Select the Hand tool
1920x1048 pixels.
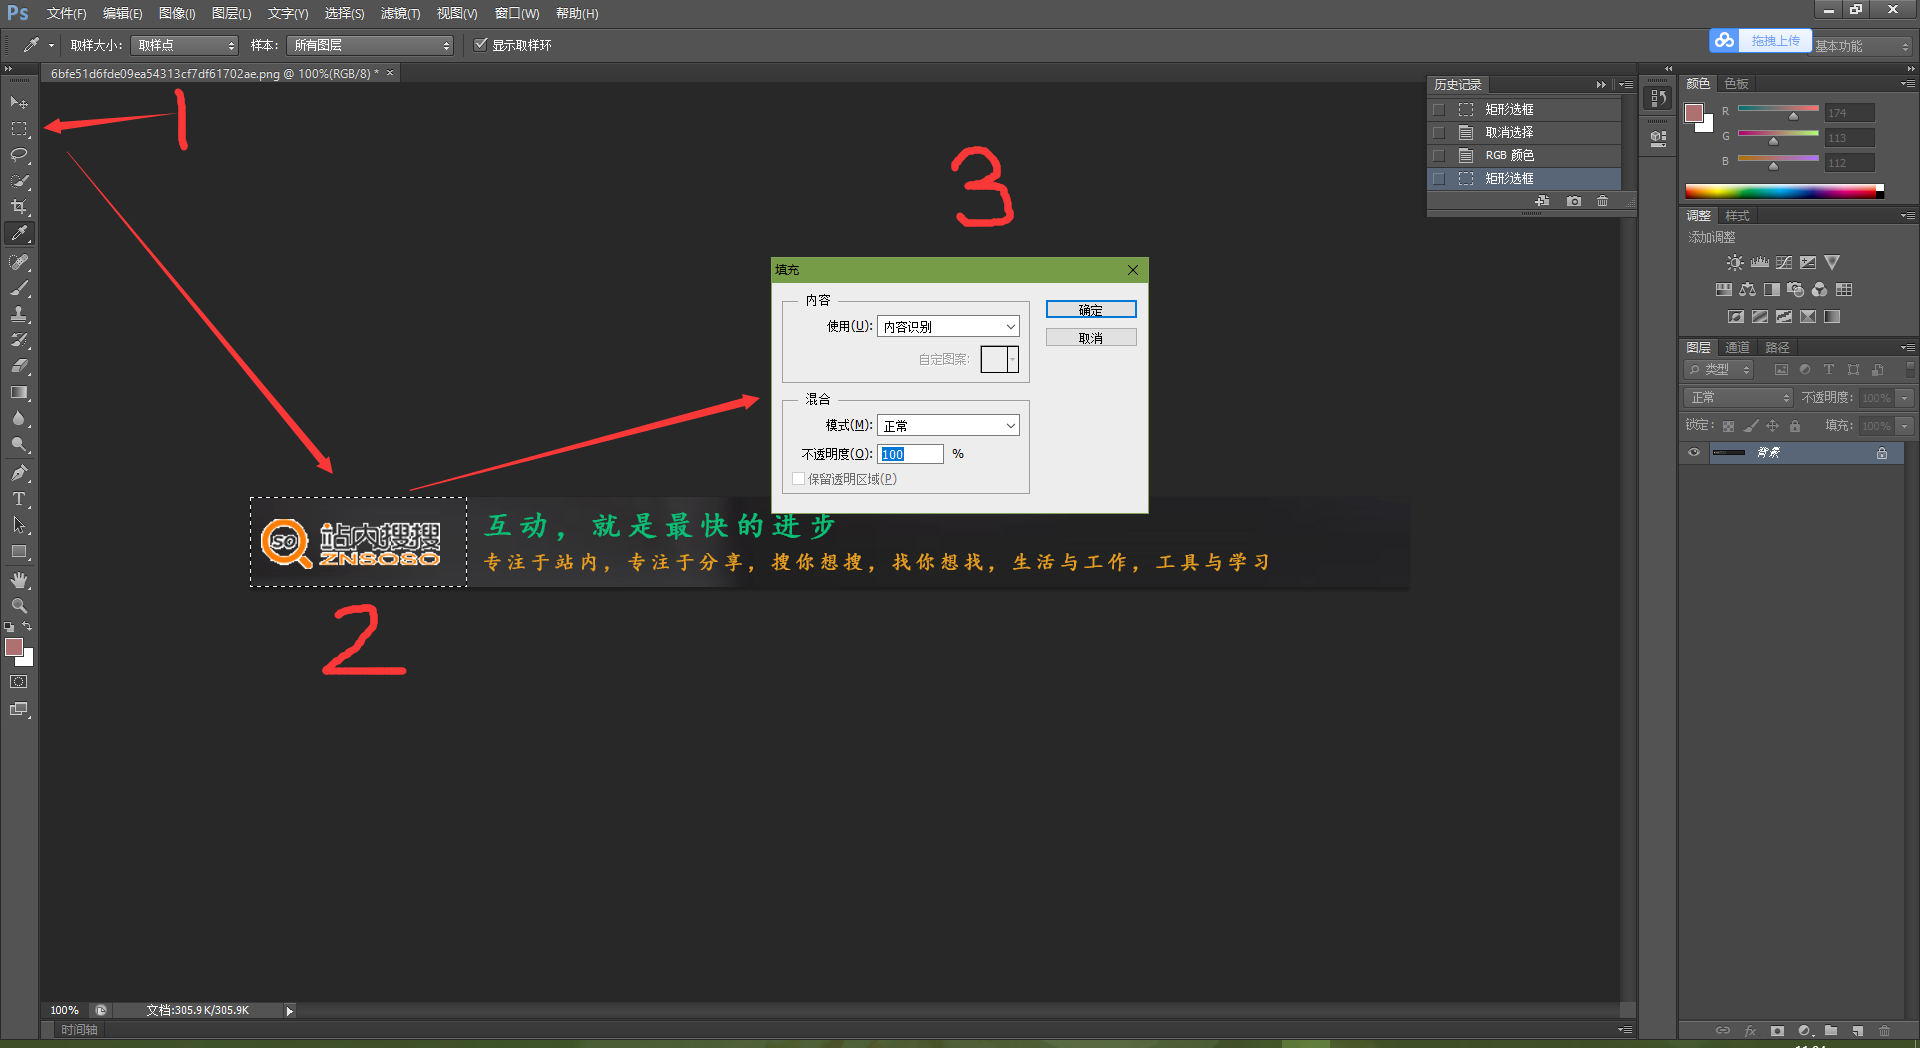(x=19, y=580)
